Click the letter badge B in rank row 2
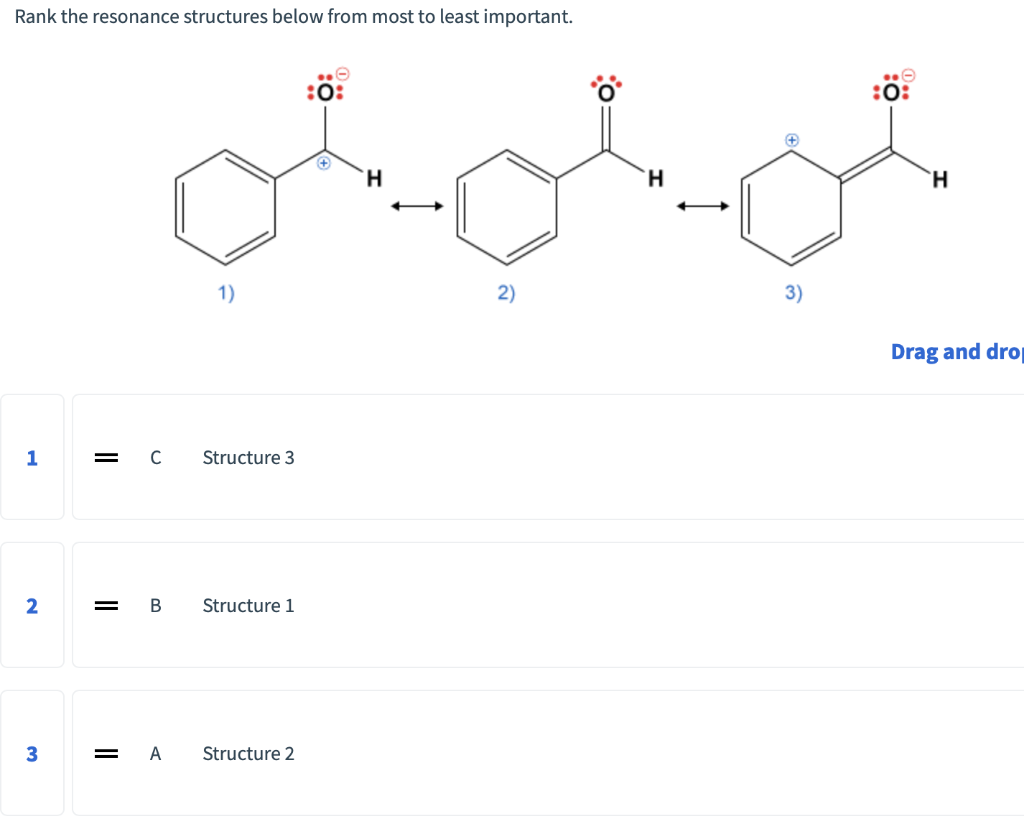 [x=155, y=605]
